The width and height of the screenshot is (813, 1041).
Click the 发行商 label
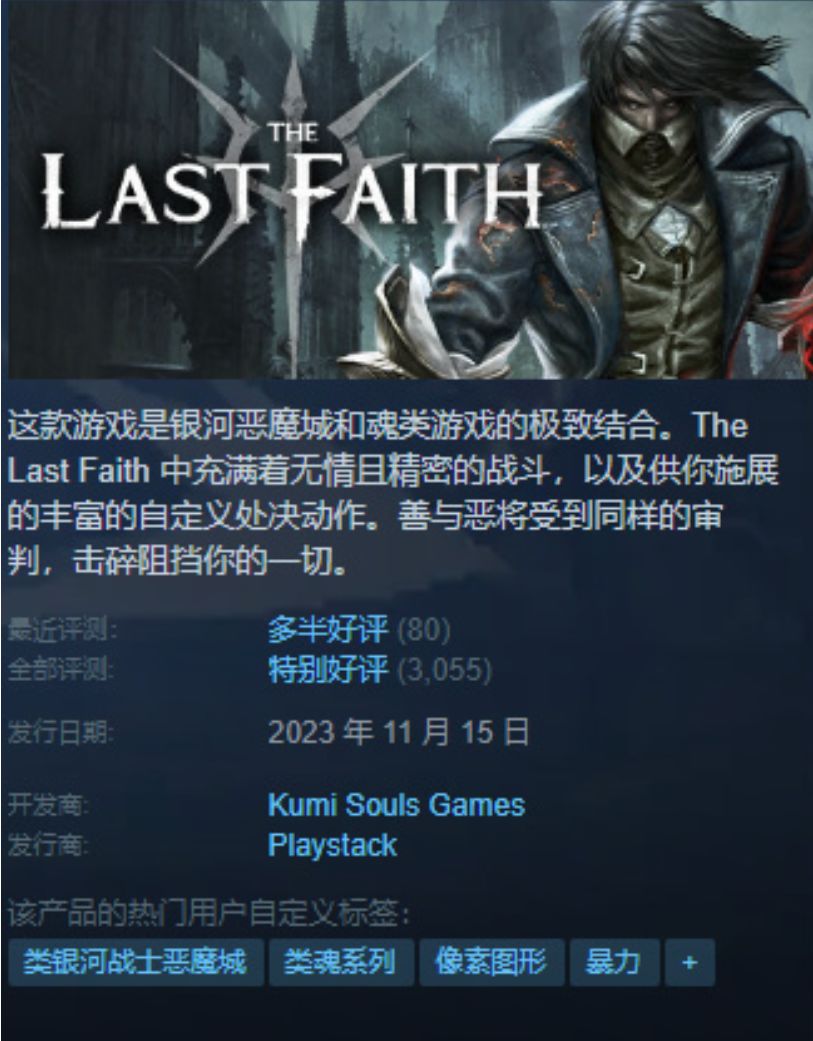48,845
